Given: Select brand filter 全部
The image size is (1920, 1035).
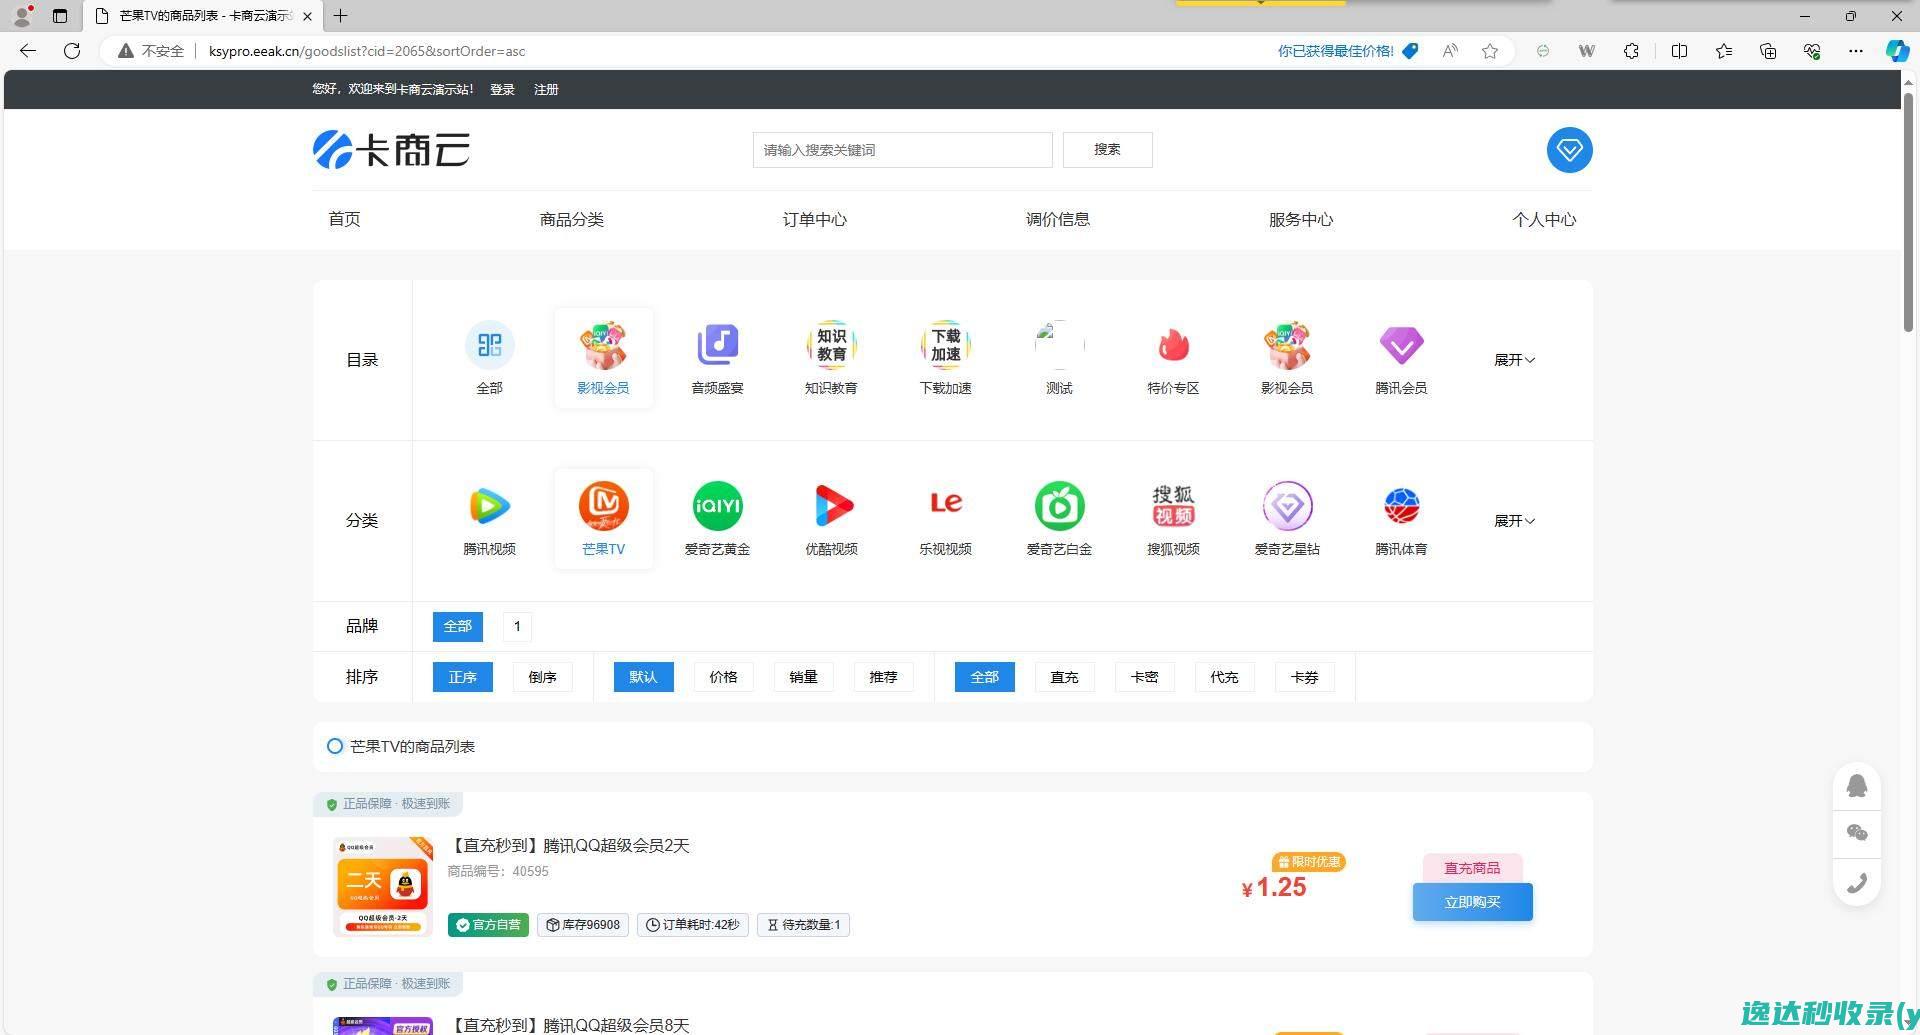Looking at the screenshot, I should pos(457,627).
